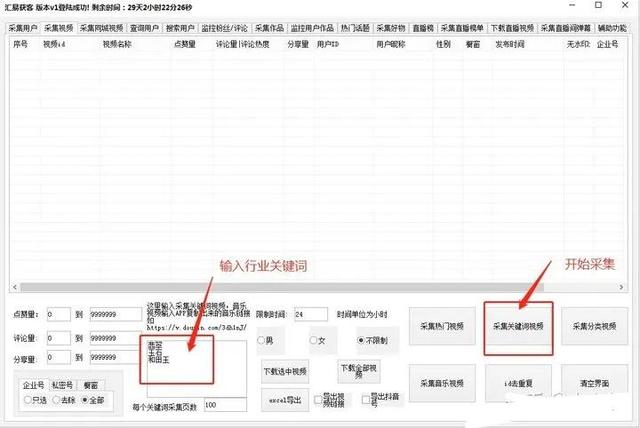The height and width of the screenshot is (428, 640).
Task: Click the 采集热门视频 button
Action: tap(442, 326)
